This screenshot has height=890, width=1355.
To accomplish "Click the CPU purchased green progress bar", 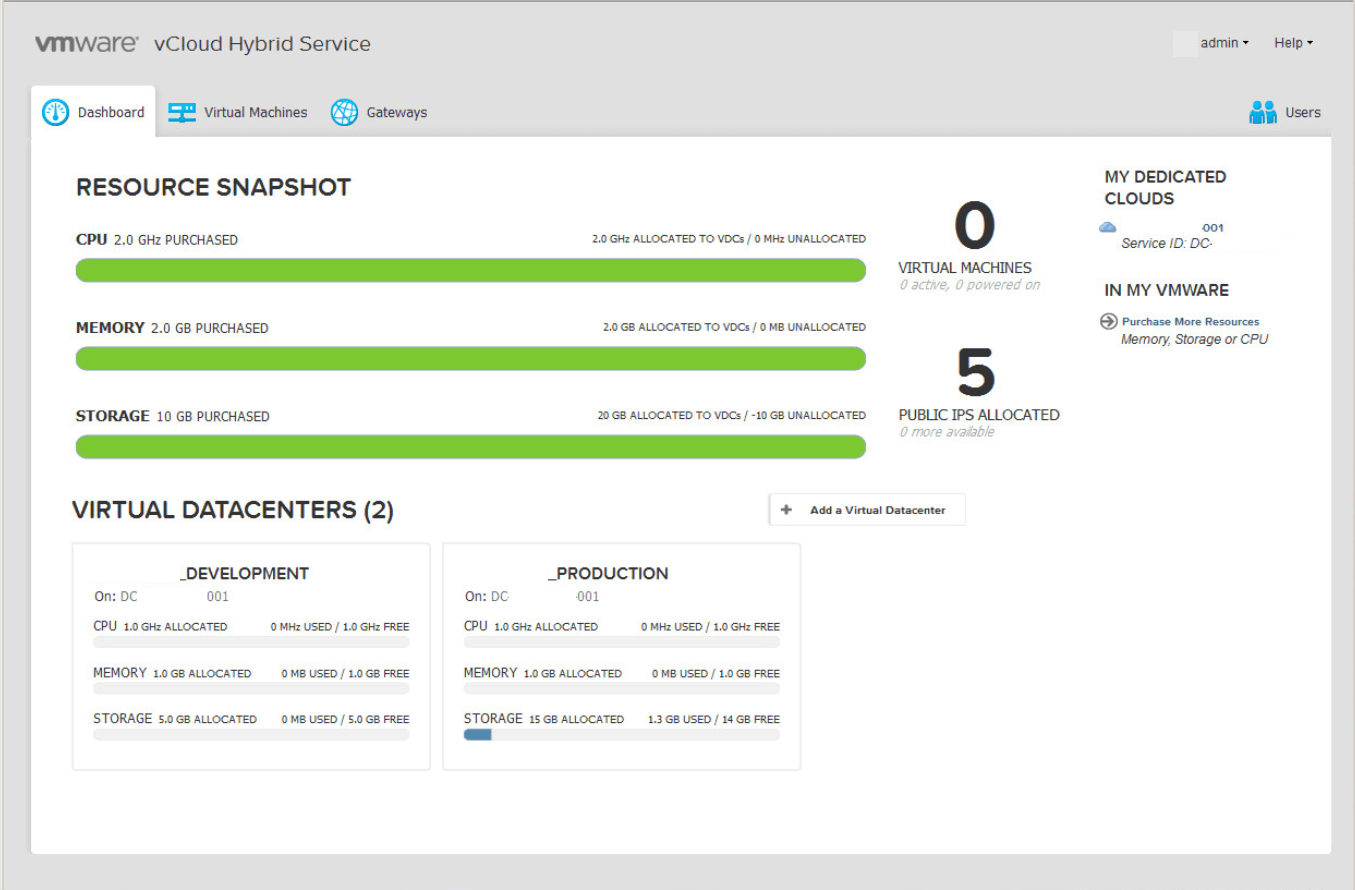I will tap(471, 270).
